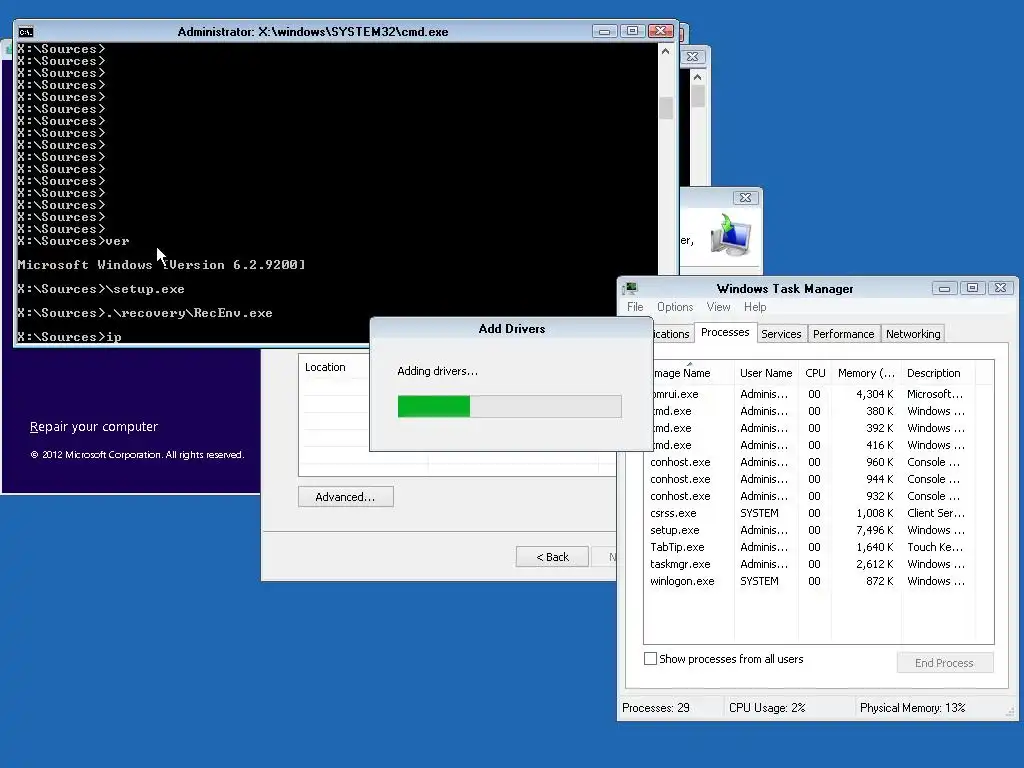Open the File menu in Task Manager

coord(635,307)
